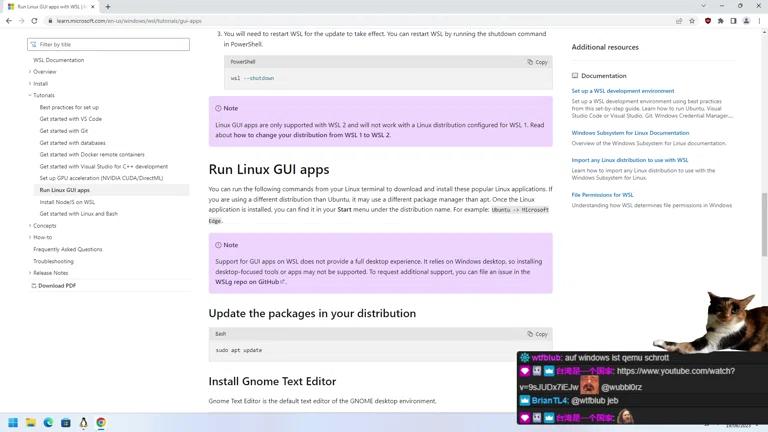Click the site lock icon in address bar

[x=50, y=21]
